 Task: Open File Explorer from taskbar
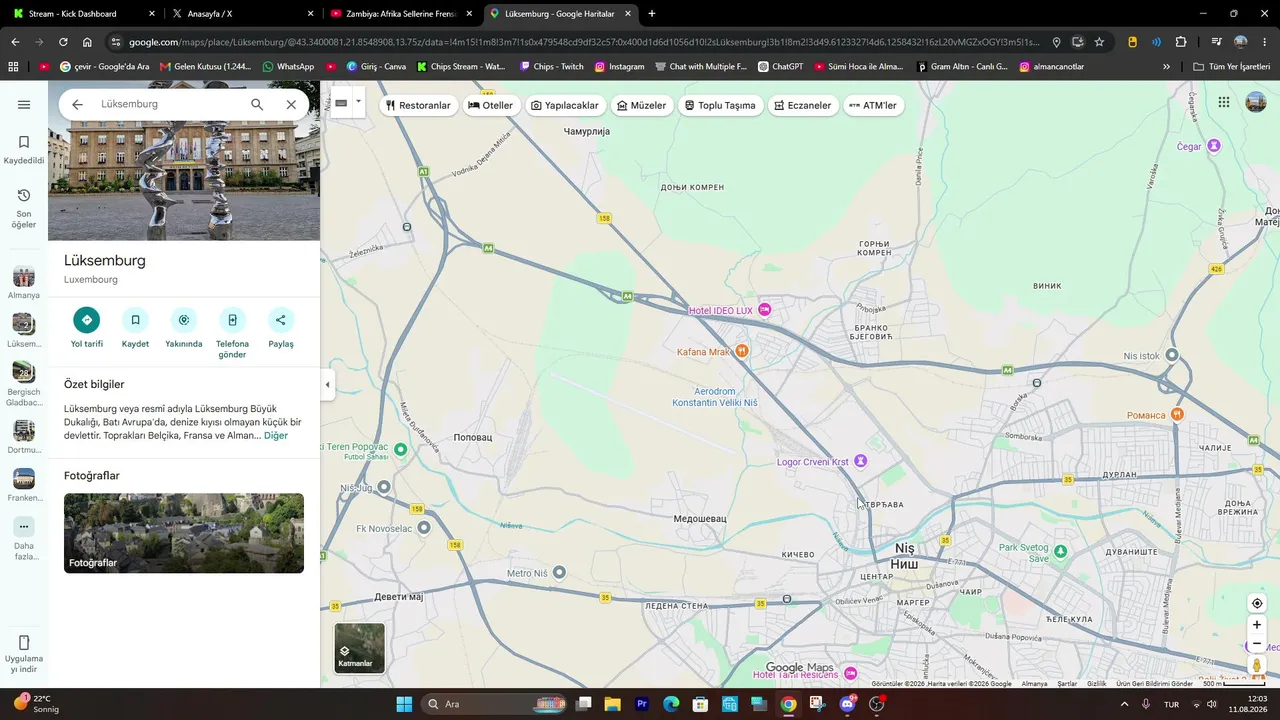612,704
